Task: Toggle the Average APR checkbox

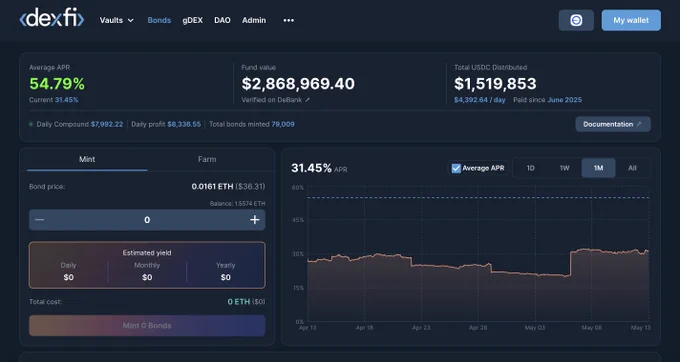Action: pyautogui.click(x=456, y=168)
